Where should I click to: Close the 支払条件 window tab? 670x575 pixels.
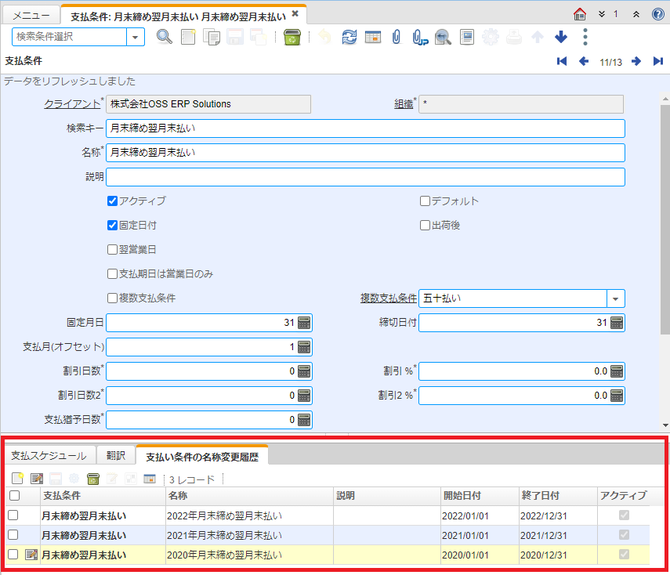[295, 14]
